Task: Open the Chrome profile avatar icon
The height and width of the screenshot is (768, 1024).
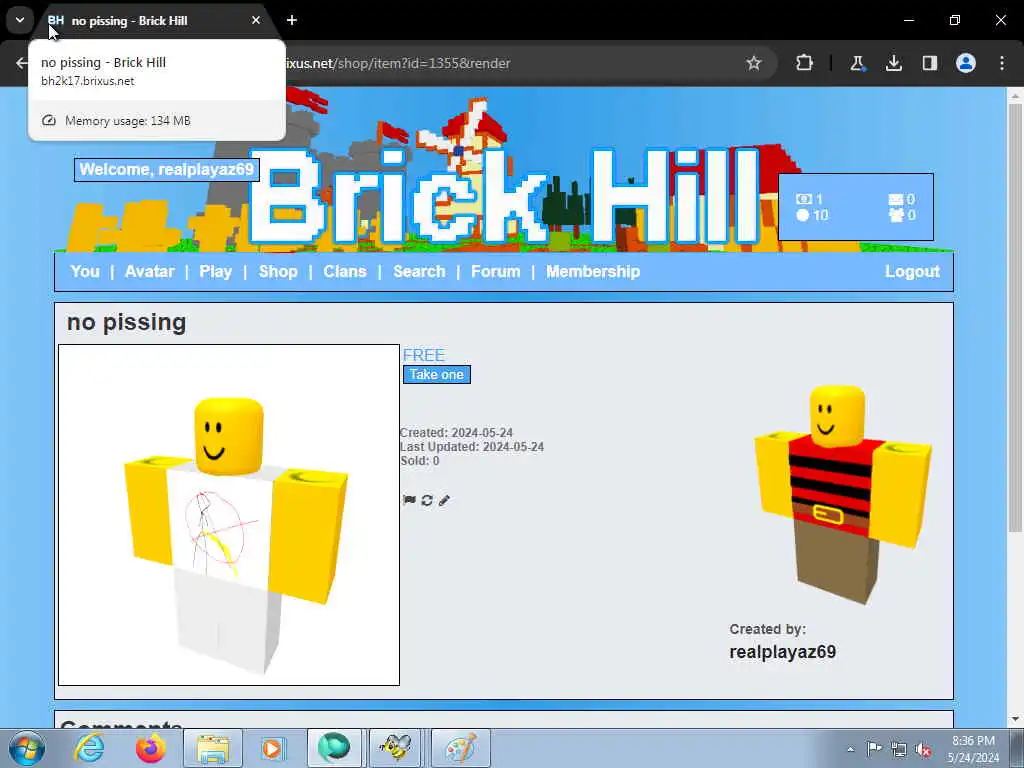Action: 966,63
